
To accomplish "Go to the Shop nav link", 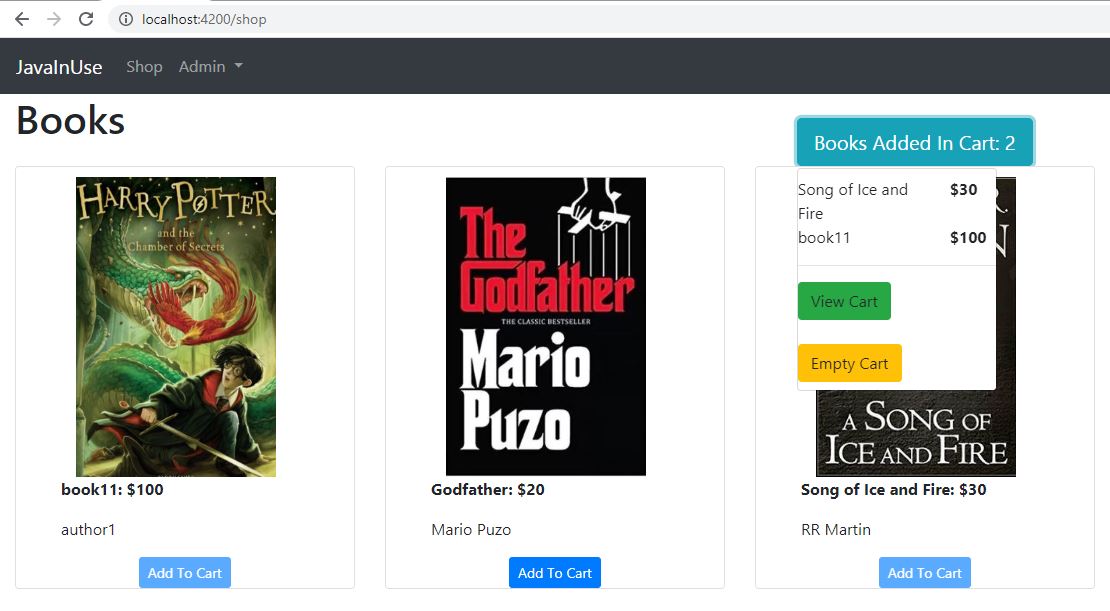I will [144, 67].
